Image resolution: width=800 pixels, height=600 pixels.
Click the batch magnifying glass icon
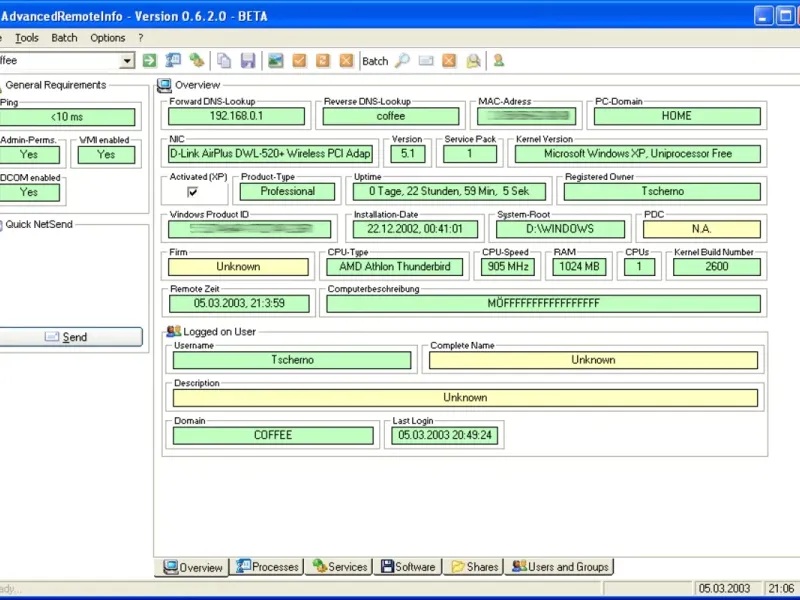[402, 61]
